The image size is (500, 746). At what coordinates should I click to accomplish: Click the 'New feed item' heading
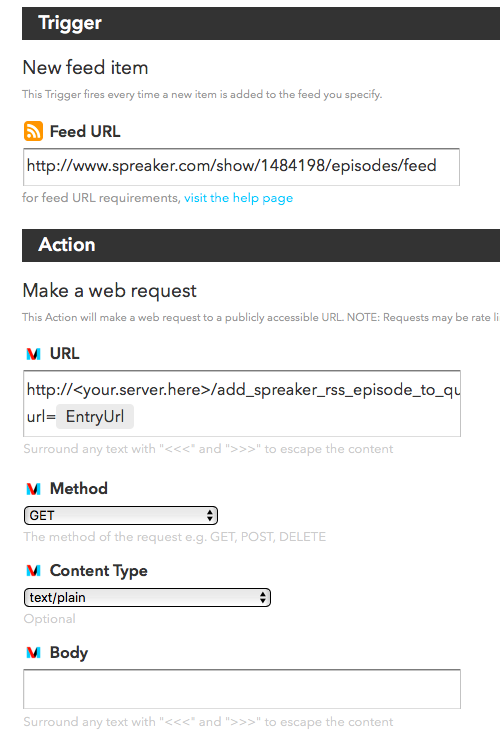(86, 68)
